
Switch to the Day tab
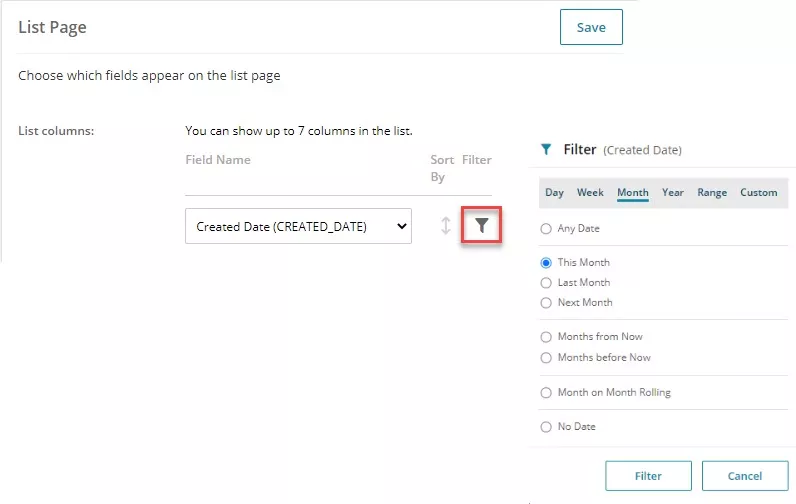(554, 192)
